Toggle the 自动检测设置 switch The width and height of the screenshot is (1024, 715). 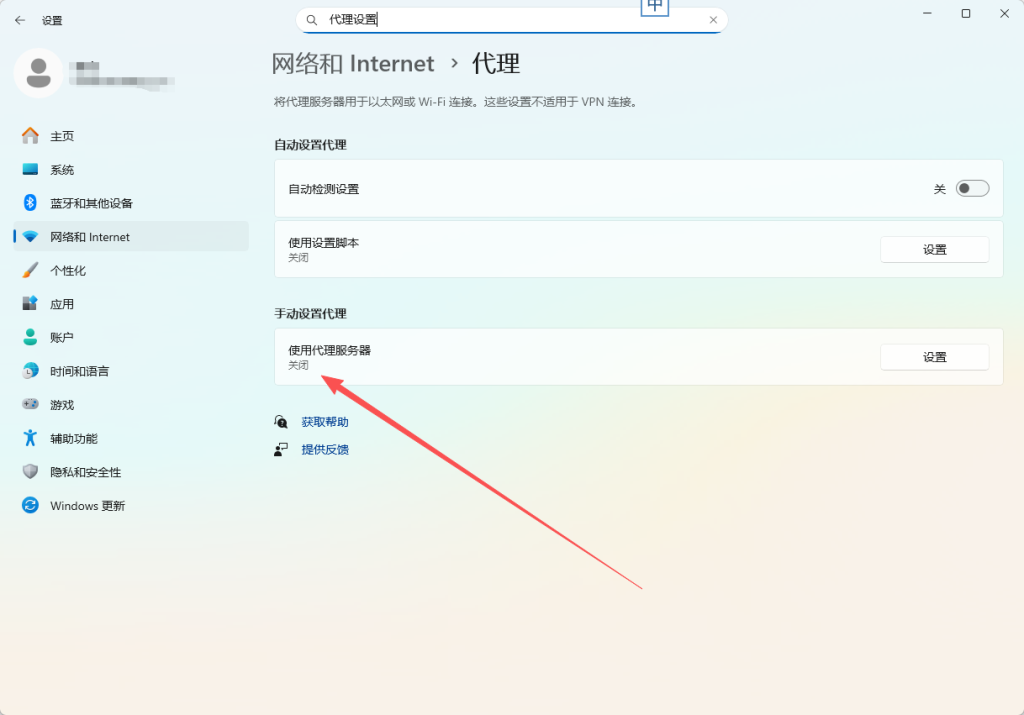click(x=972, y=189)
